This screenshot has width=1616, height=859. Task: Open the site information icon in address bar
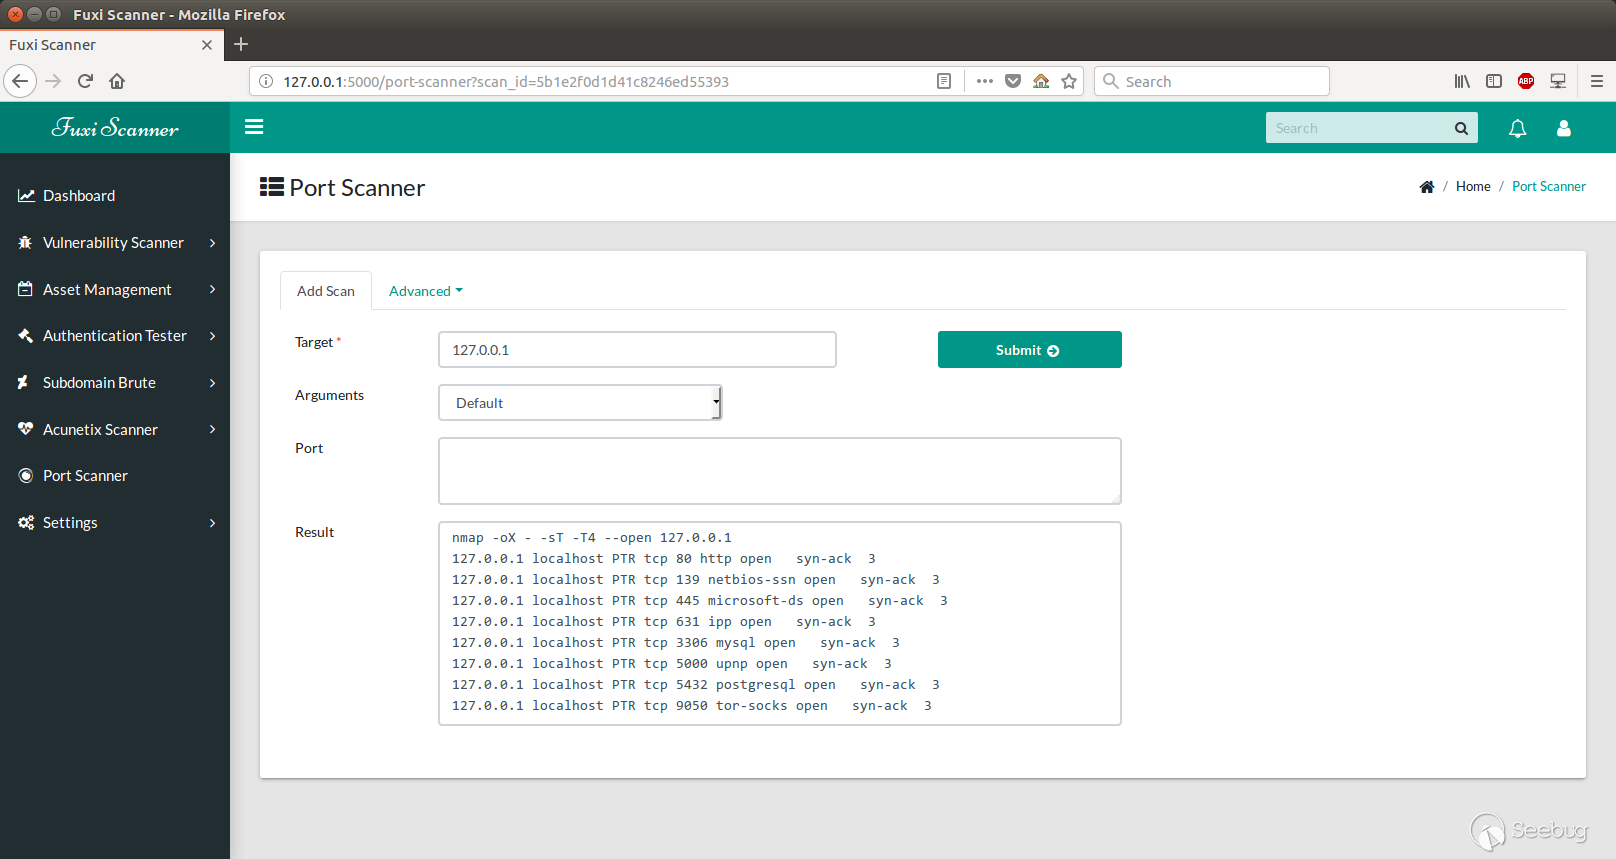(x=266, y=81)
